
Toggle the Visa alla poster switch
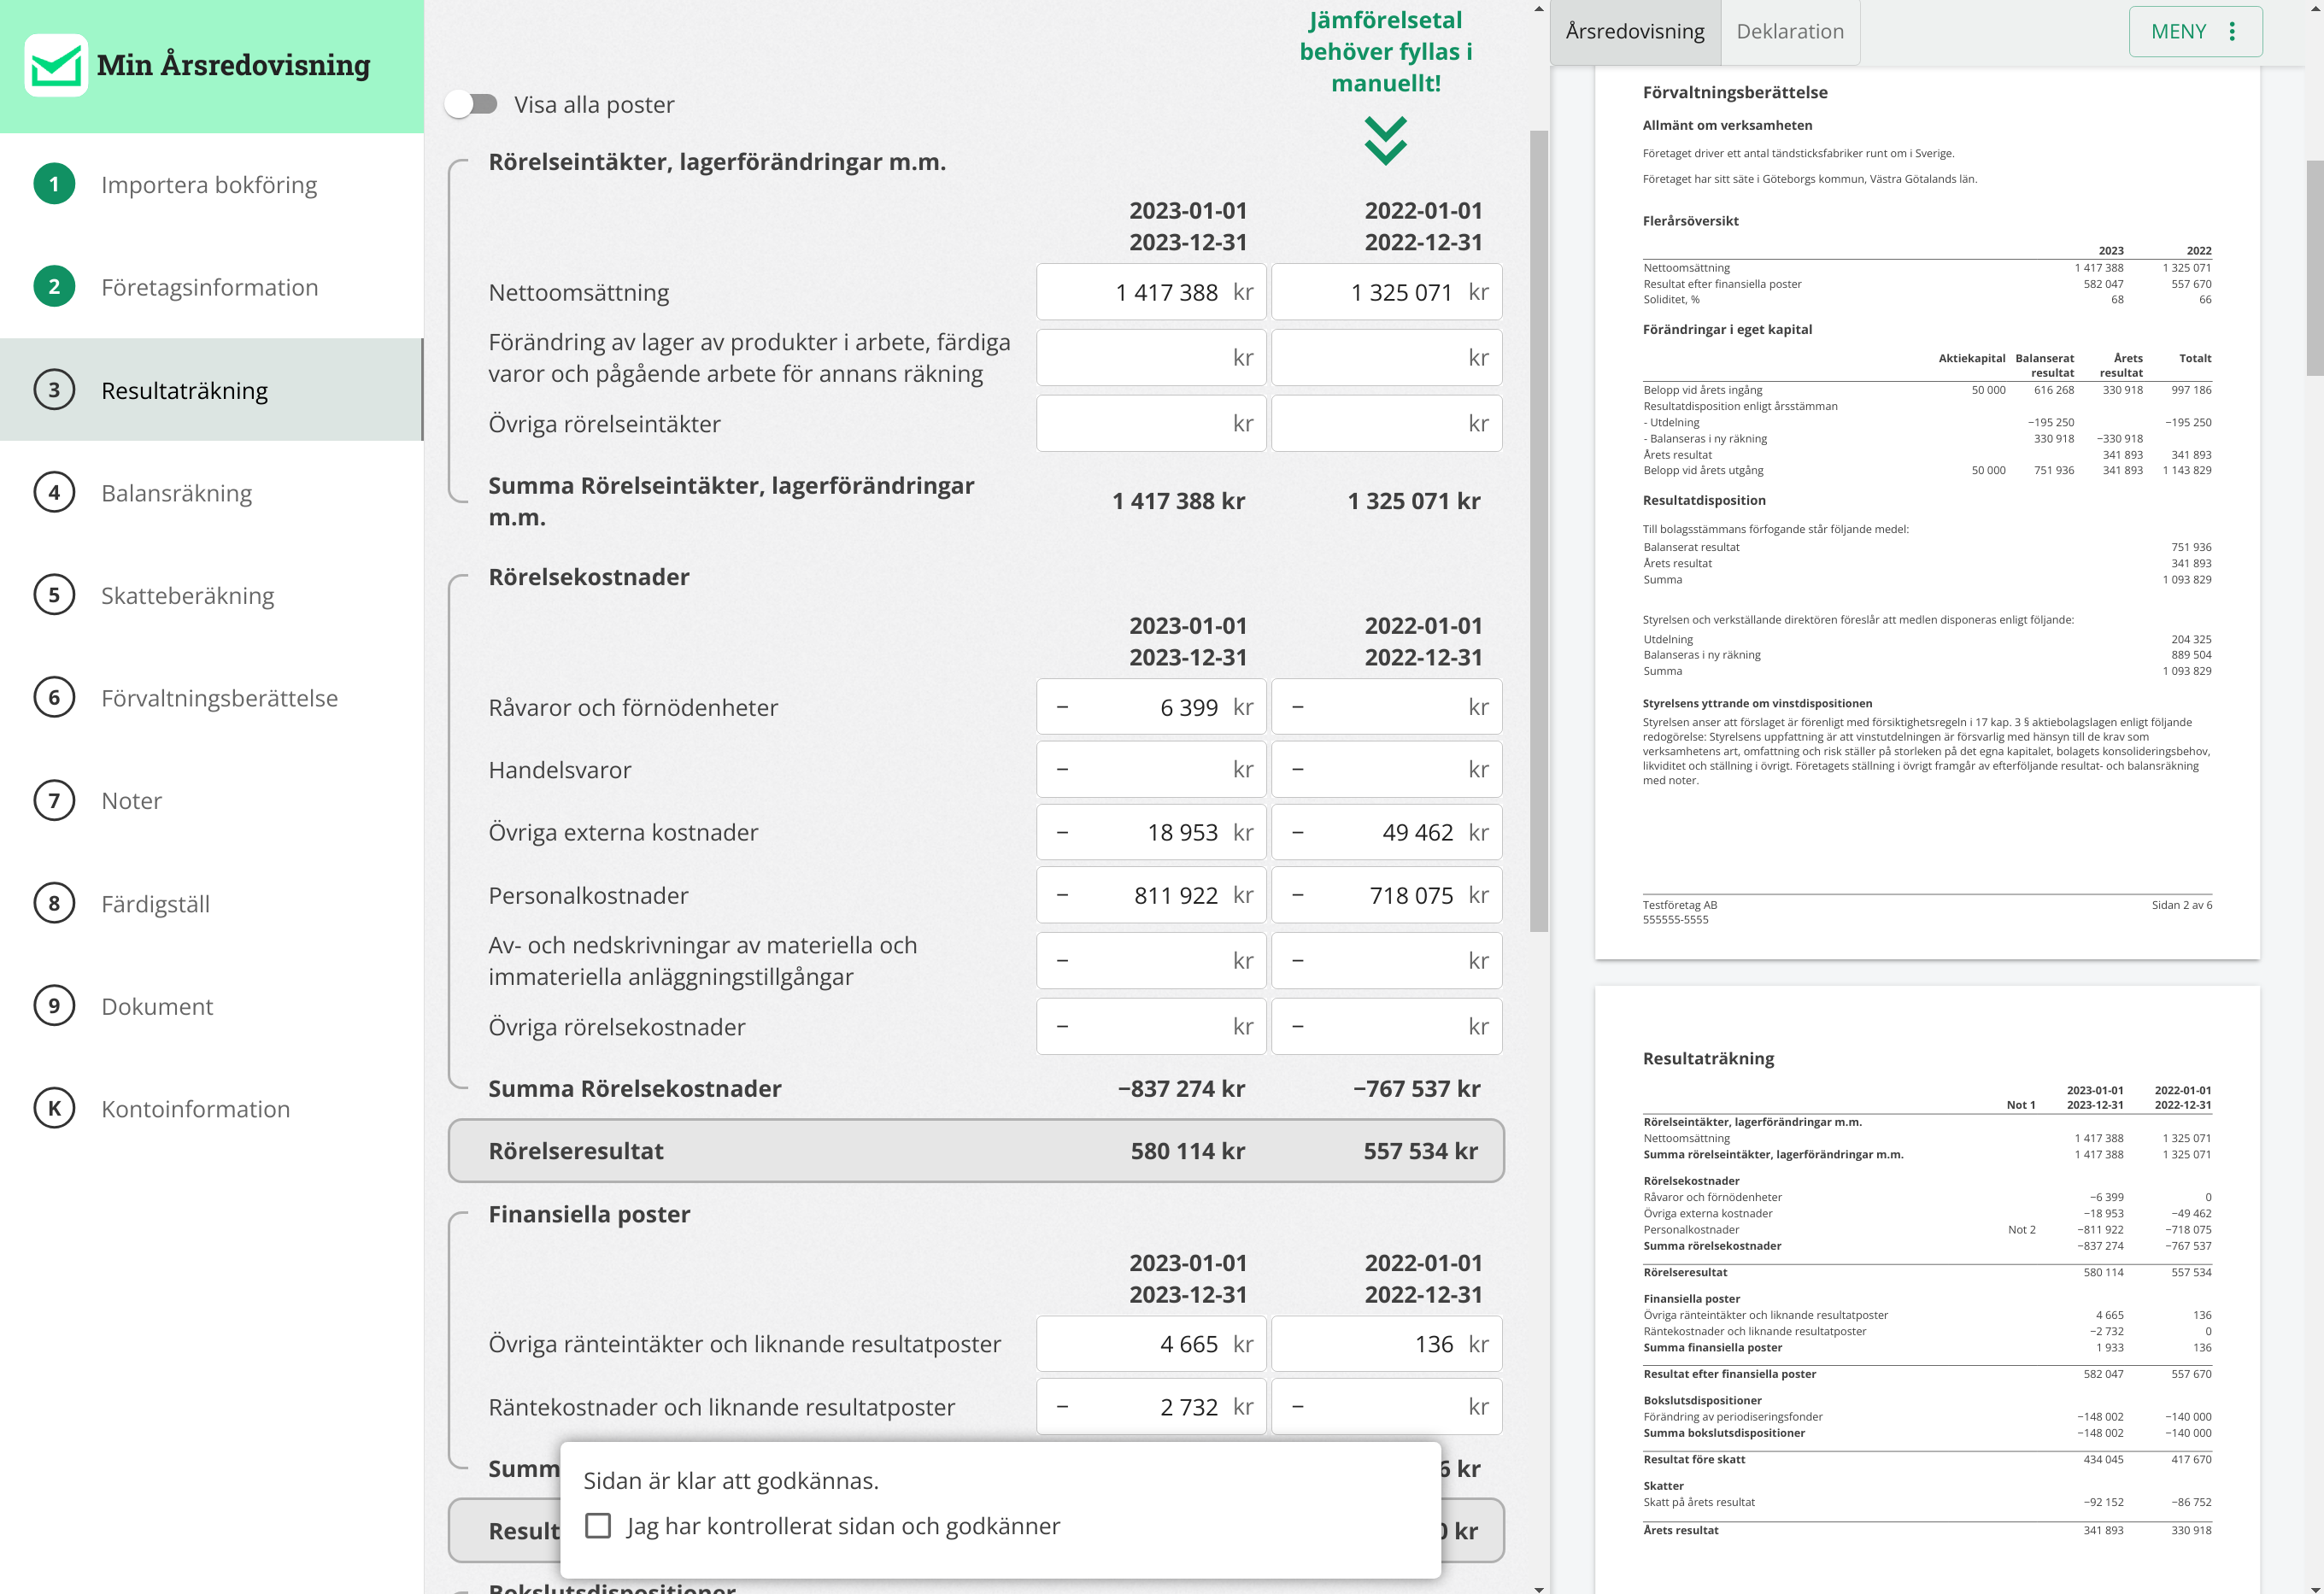click(x=472, y=104)
